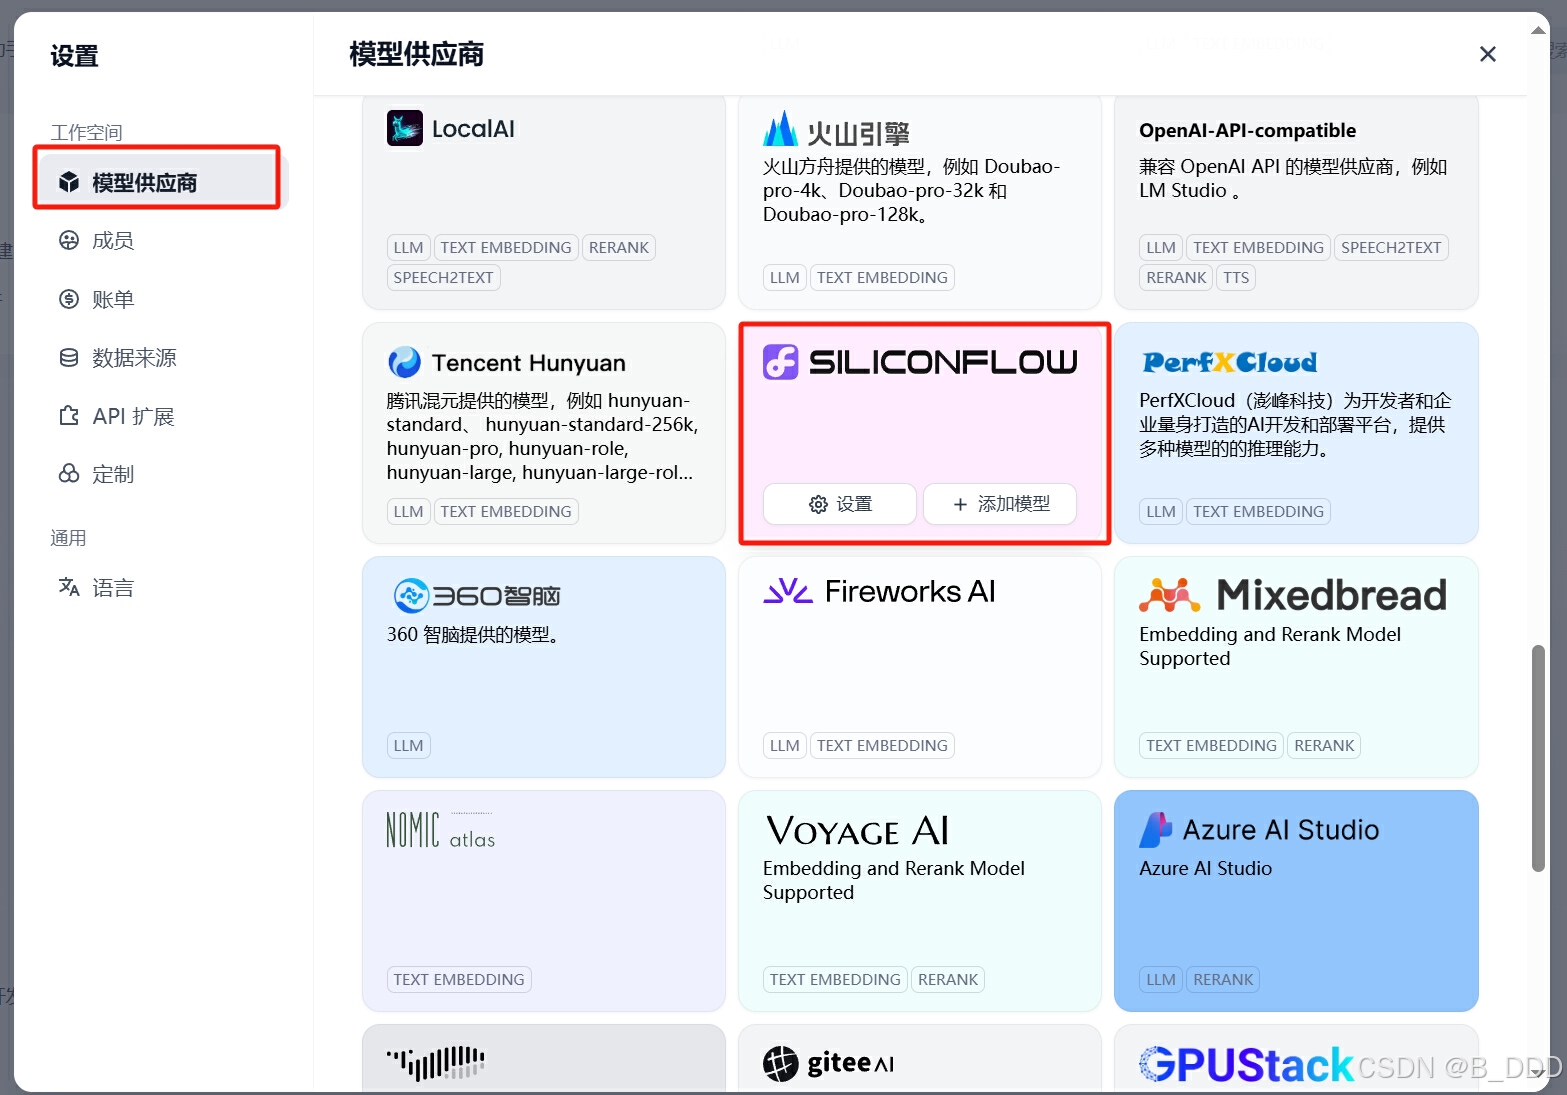Click the LLM tag on 360智脑 card
The height and width of the screenshot is (1095, 1567).
[x=408, y=746]
